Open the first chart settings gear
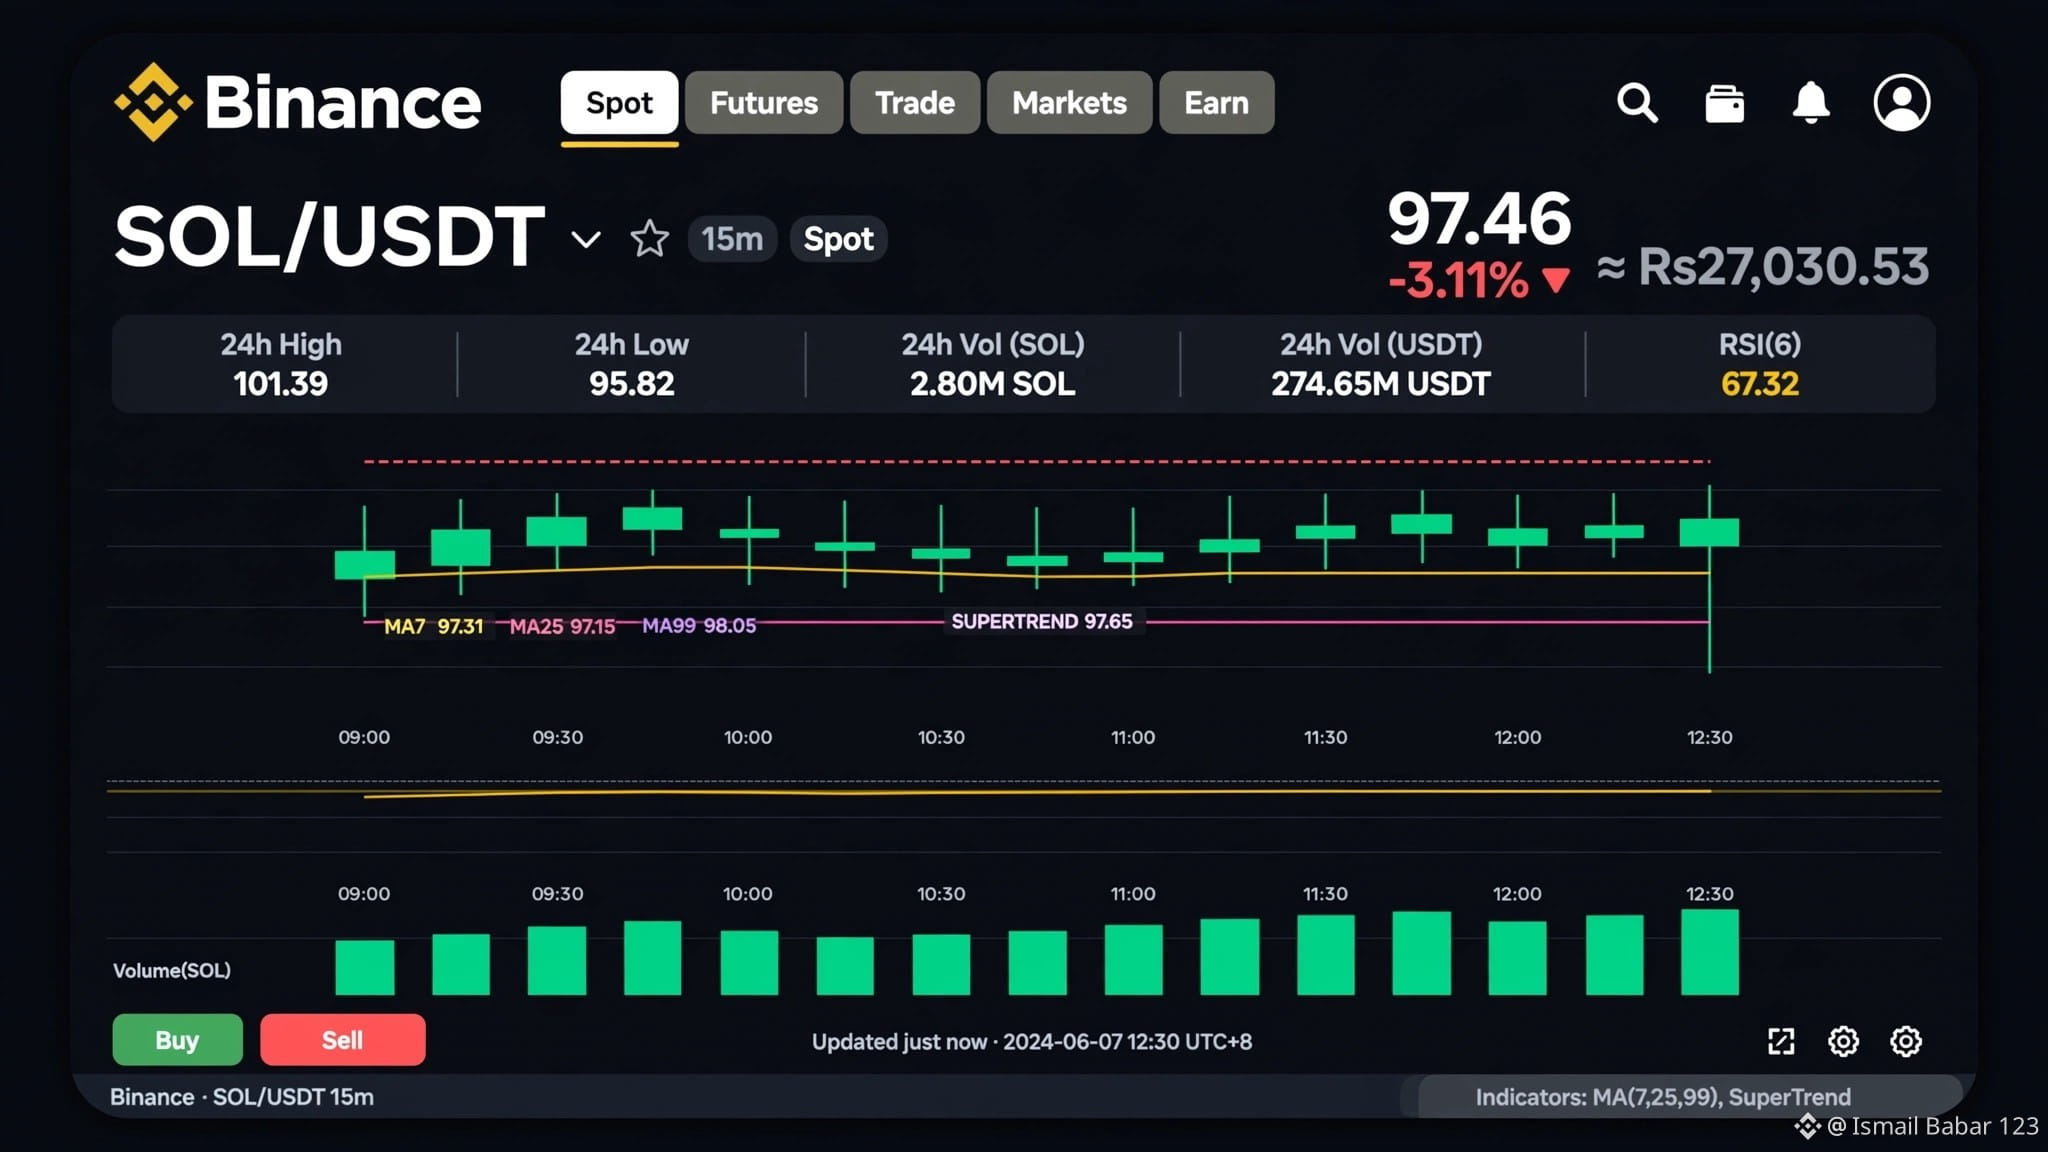This screenshot has height=1152, width=2048. [1843, 1041]
